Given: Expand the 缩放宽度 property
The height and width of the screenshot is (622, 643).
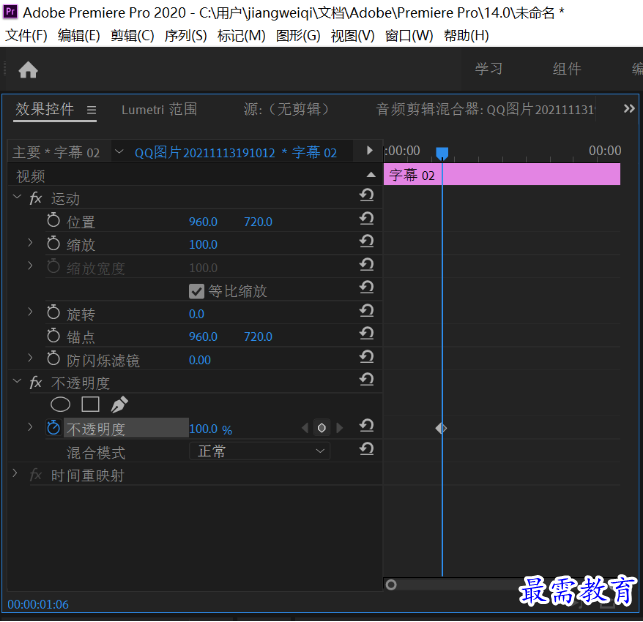Looking at the screenshot, I should (30, 266).
